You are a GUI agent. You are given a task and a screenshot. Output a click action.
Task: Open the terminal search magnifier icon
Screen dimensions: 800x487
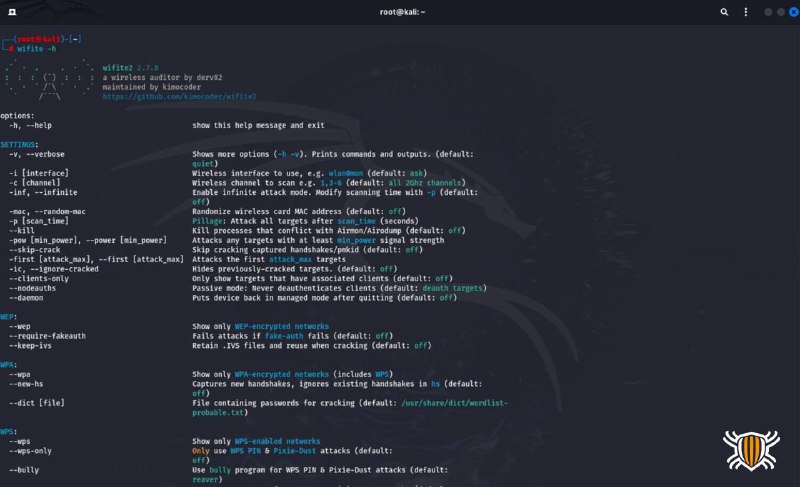click(x=724, y=12)
